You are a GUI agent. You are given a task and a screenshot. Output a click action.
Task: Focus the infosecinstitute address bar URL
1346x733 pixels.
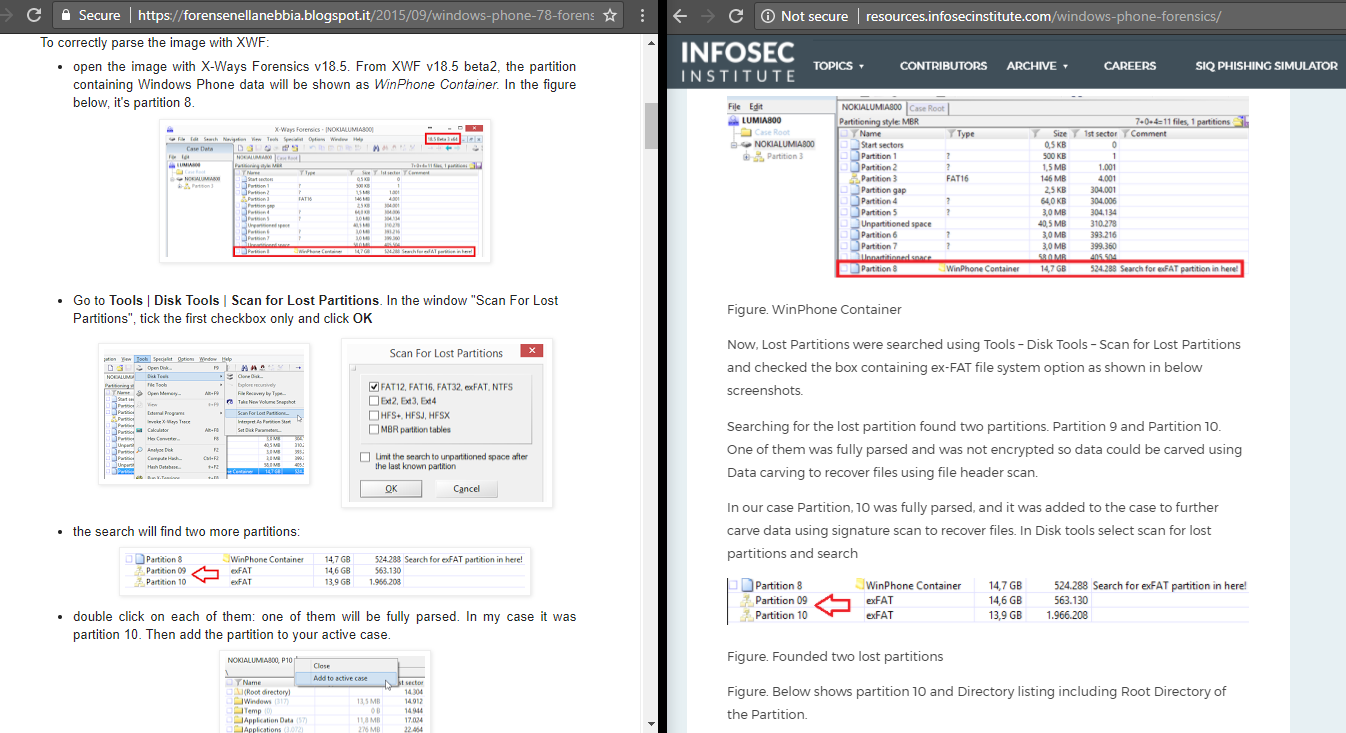point(1043,16)
